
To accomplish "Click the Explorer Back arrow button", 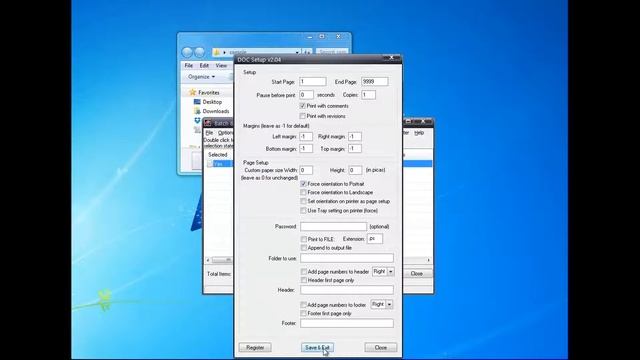I will click(187, 52).
